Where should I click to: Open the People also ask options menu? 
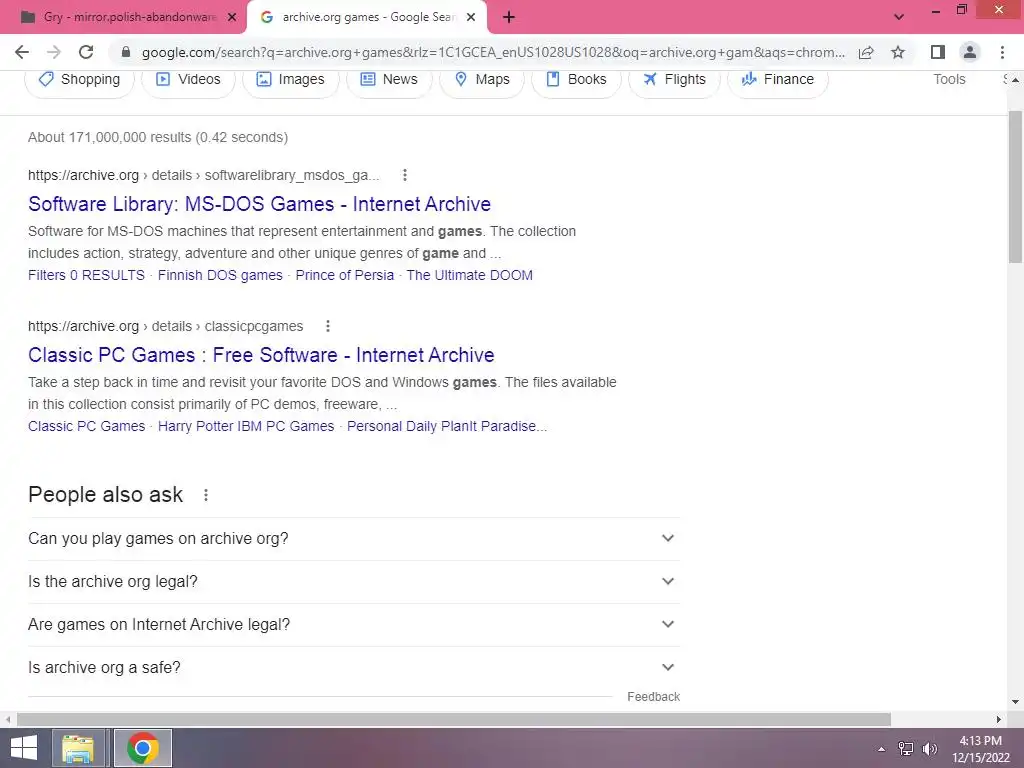(x=206, y=495)
